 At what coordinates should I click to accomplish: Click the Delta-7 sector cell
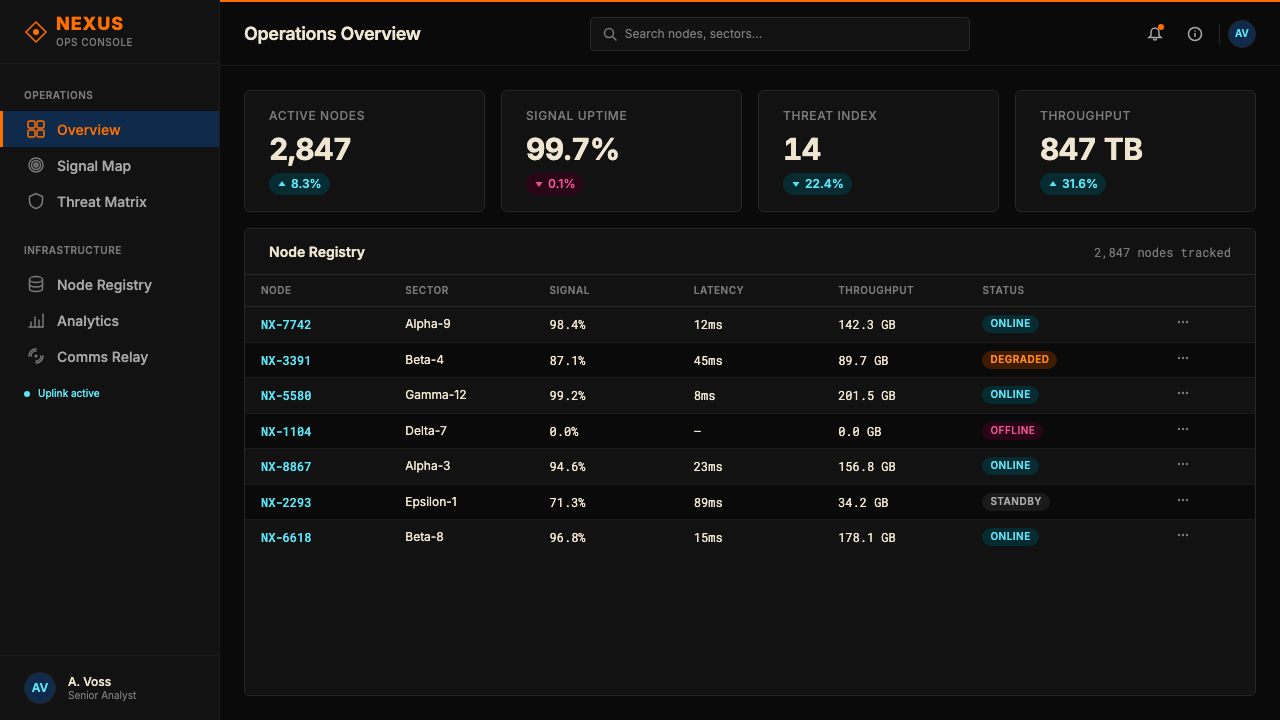coord(426,431)
